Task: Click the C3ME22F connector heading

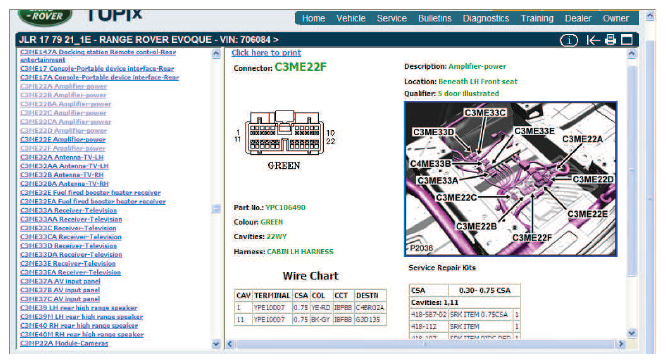Action: 301,67
